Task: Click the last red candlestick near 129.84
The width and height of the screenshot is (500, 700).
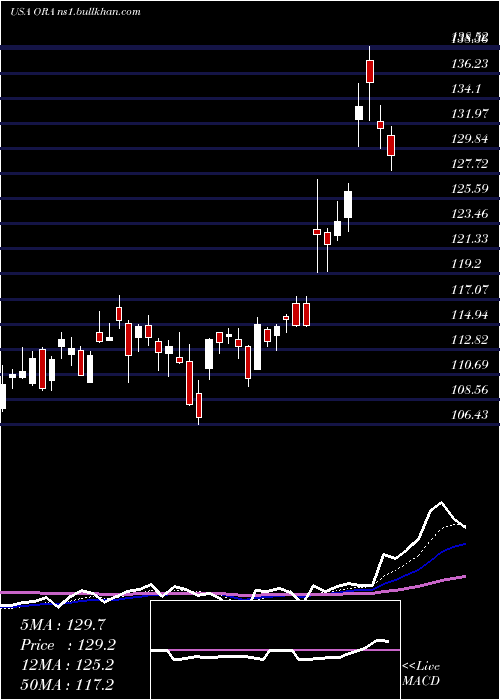Action: tap(391, 146)
